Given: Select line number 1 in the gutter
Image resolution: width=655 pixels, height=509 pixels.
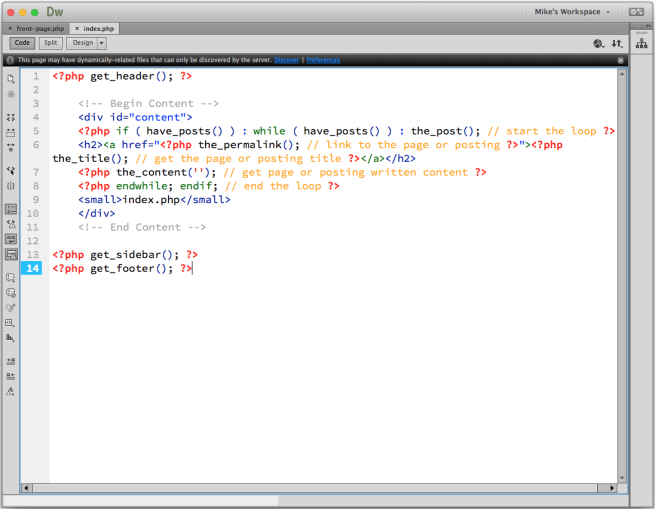Looking at the screenshot, I should tap(36, 76).
